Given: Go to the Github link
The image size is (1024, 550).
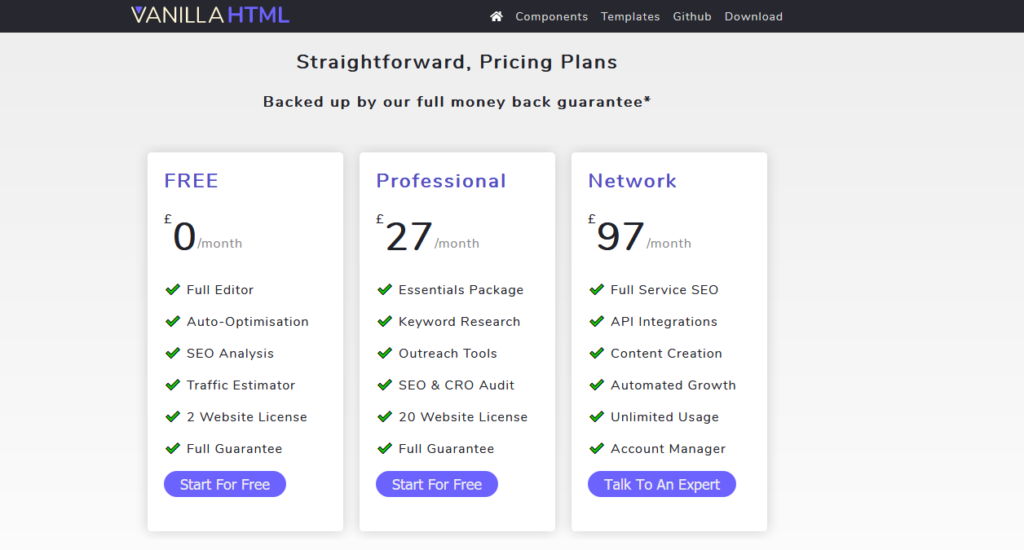Looking at the screenshot, I should pyautogui.click(x=692, y=17).
